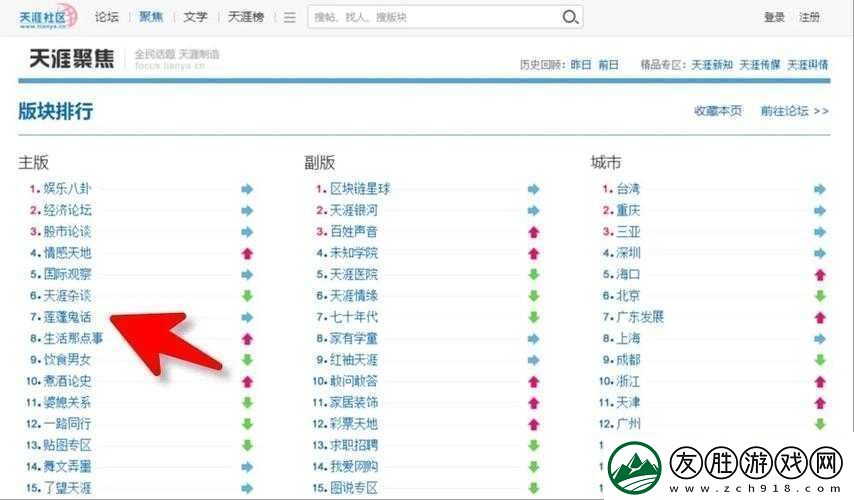The width and height of the screenshot is (854, 500).
Task: Switch to the 文学 navigation tab
Action: 196,17
